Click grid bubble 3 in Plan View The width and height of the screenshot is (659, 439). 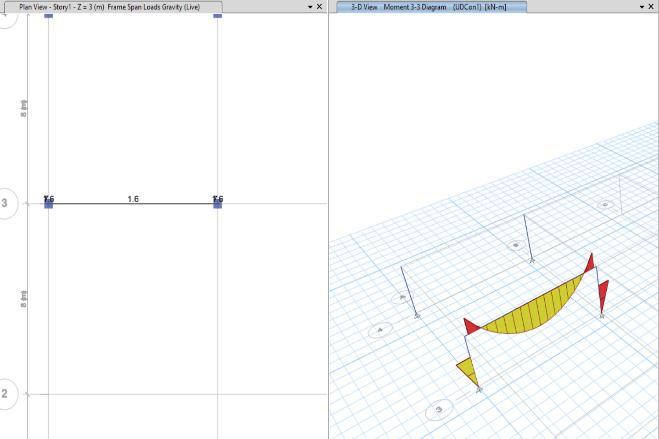(5, 203)
